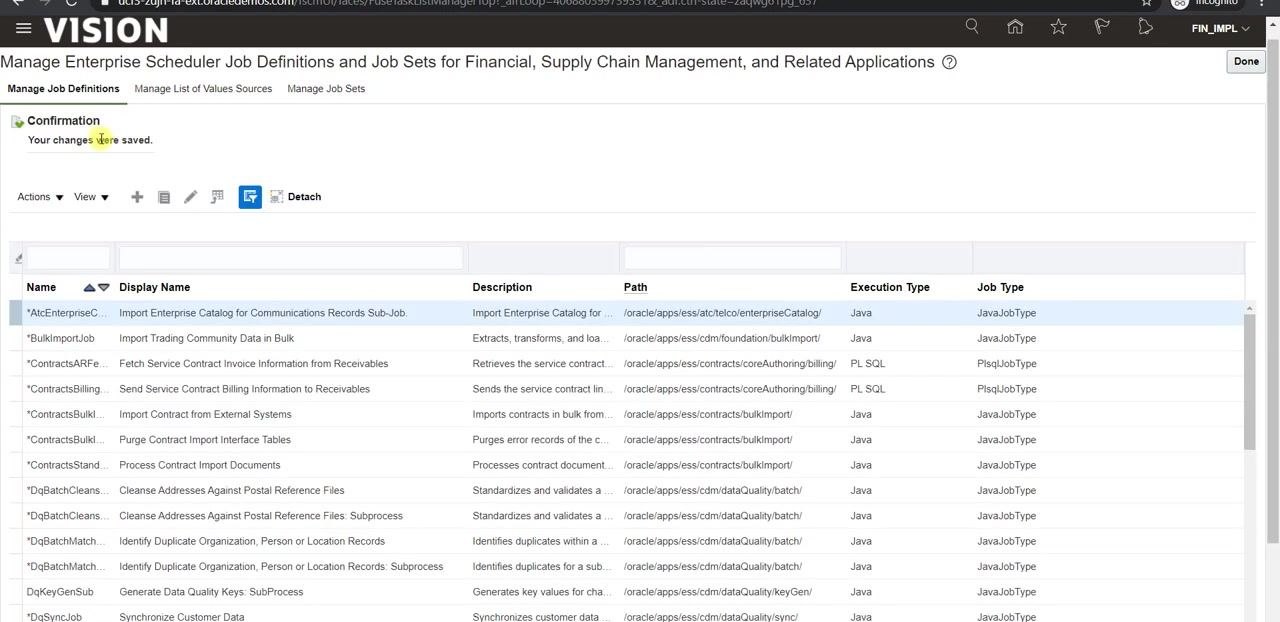
Task: Click the Path filter input field
Action: (733, 258)
